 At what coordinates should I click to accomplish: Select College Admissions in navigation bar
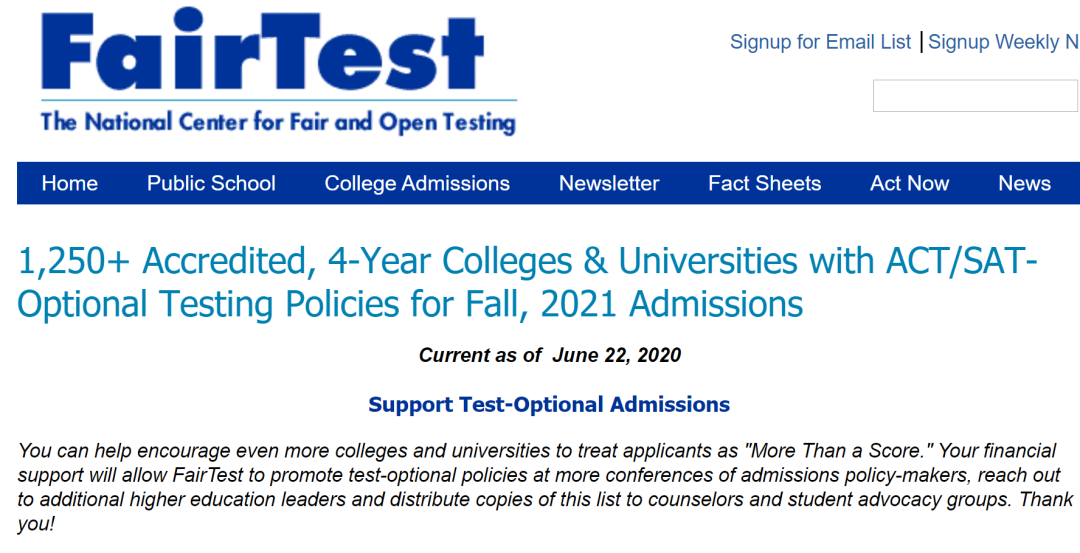click(x=417, y=184)
